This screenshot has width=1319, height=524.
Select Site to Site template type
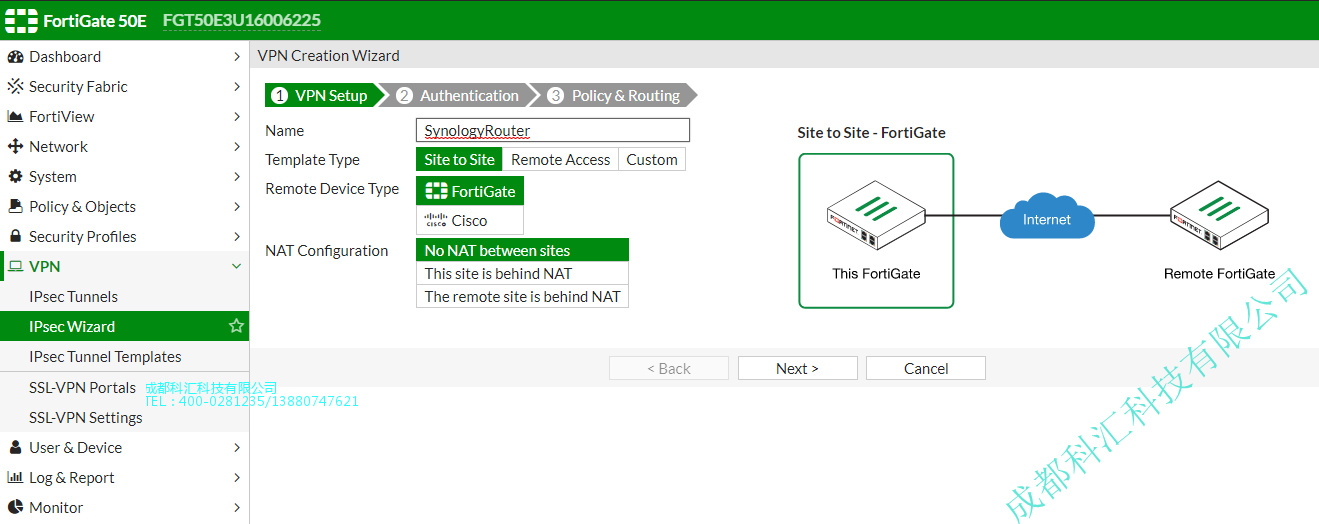click(459, 159)
